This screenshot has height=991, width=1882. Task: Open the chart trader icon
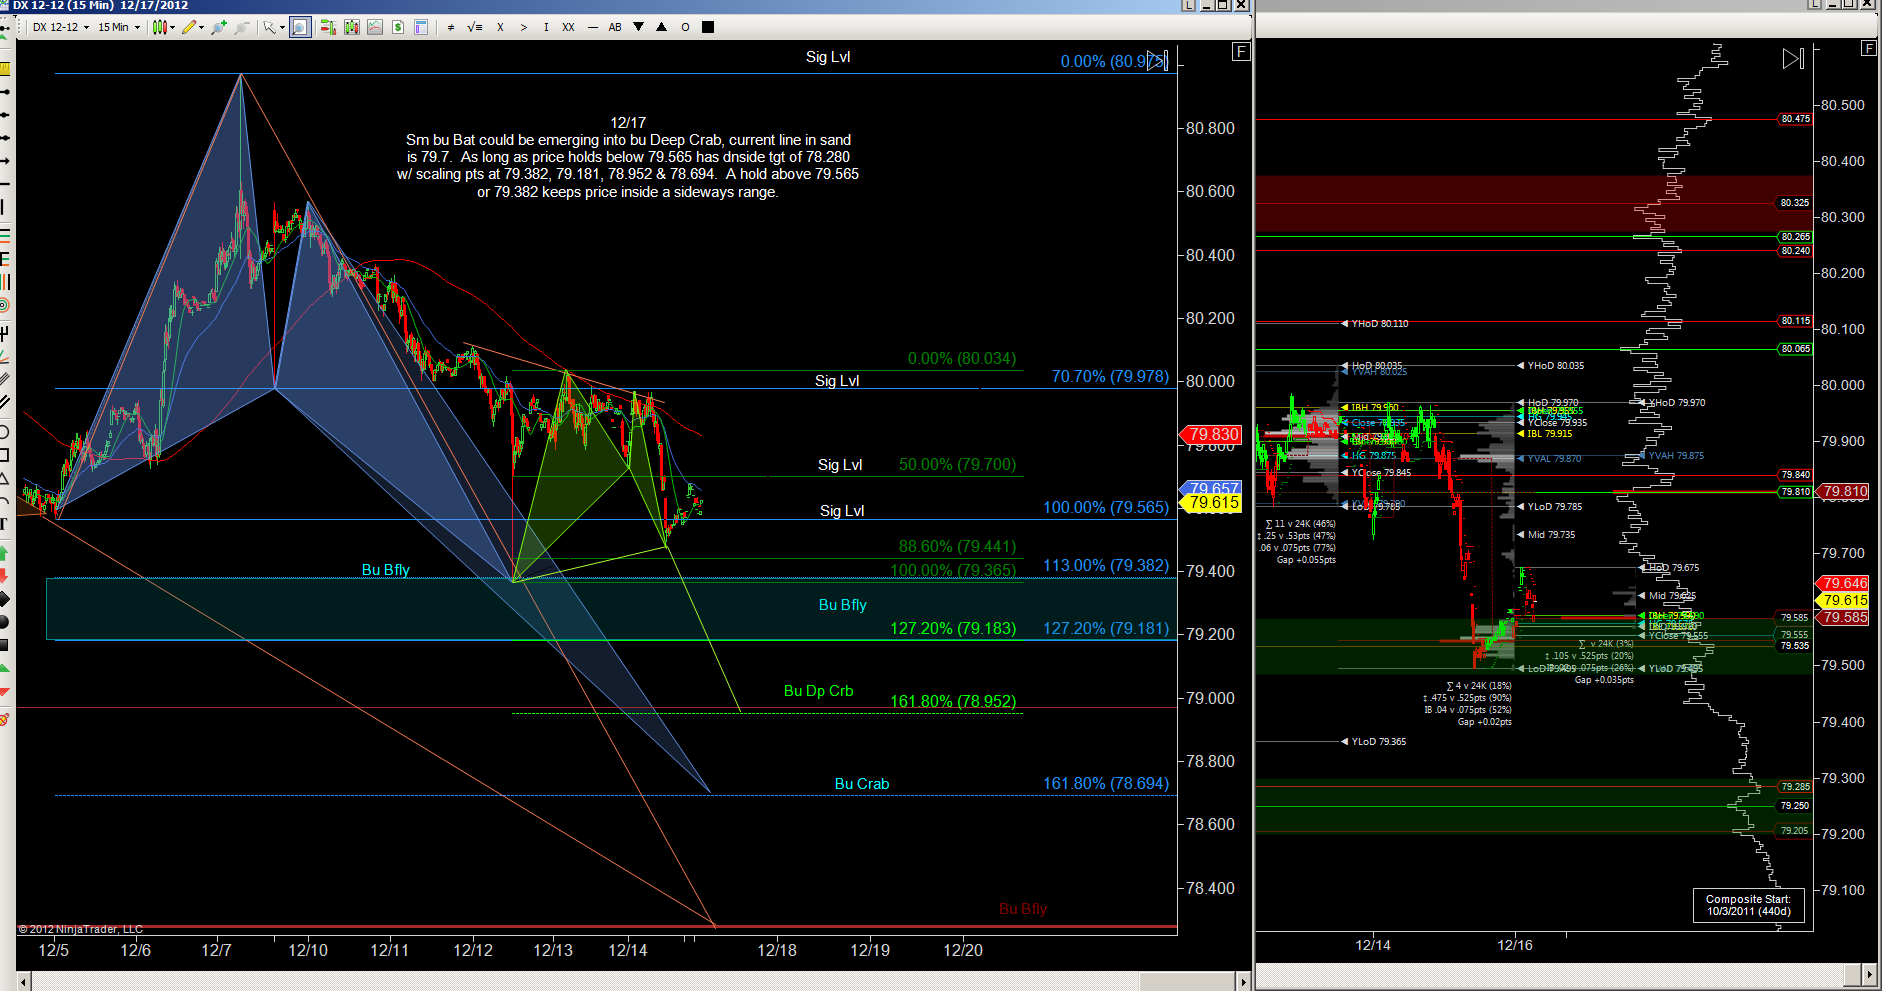(x=327, y=27)
